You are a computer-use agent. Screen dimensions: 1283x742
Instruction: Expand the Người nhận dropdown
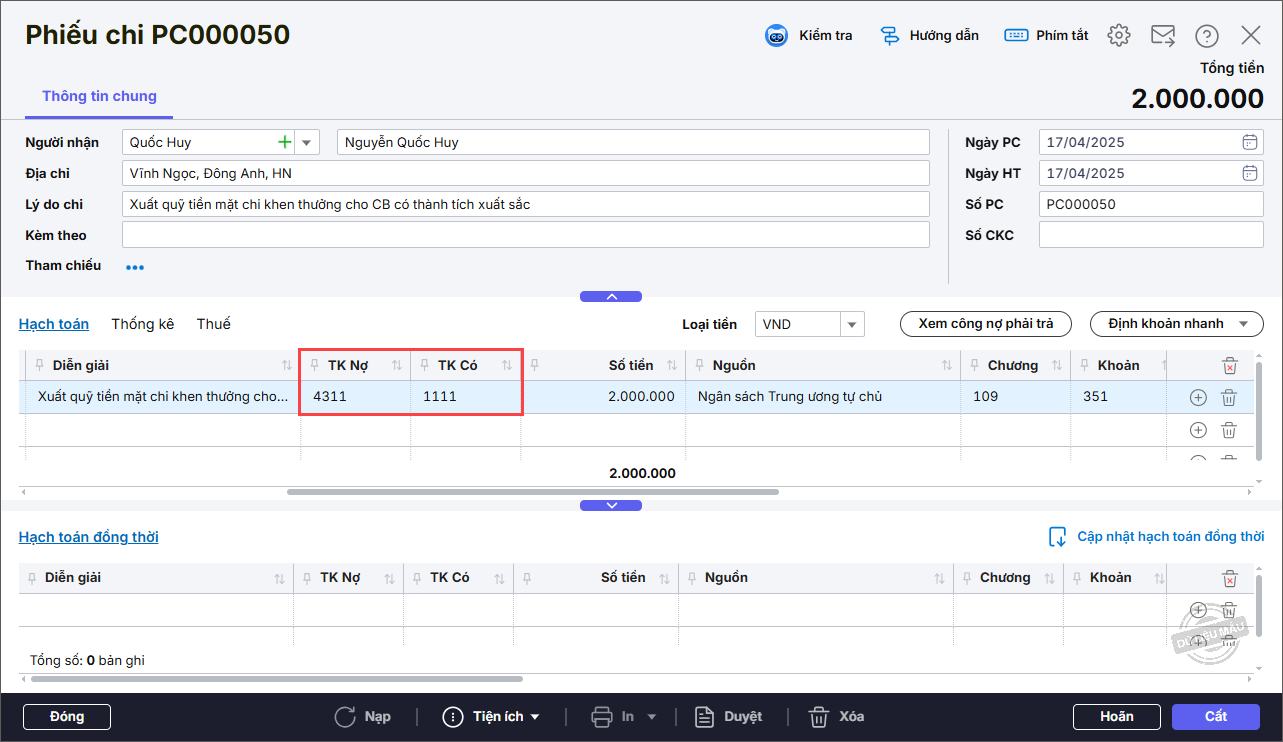tap(307, 142)
